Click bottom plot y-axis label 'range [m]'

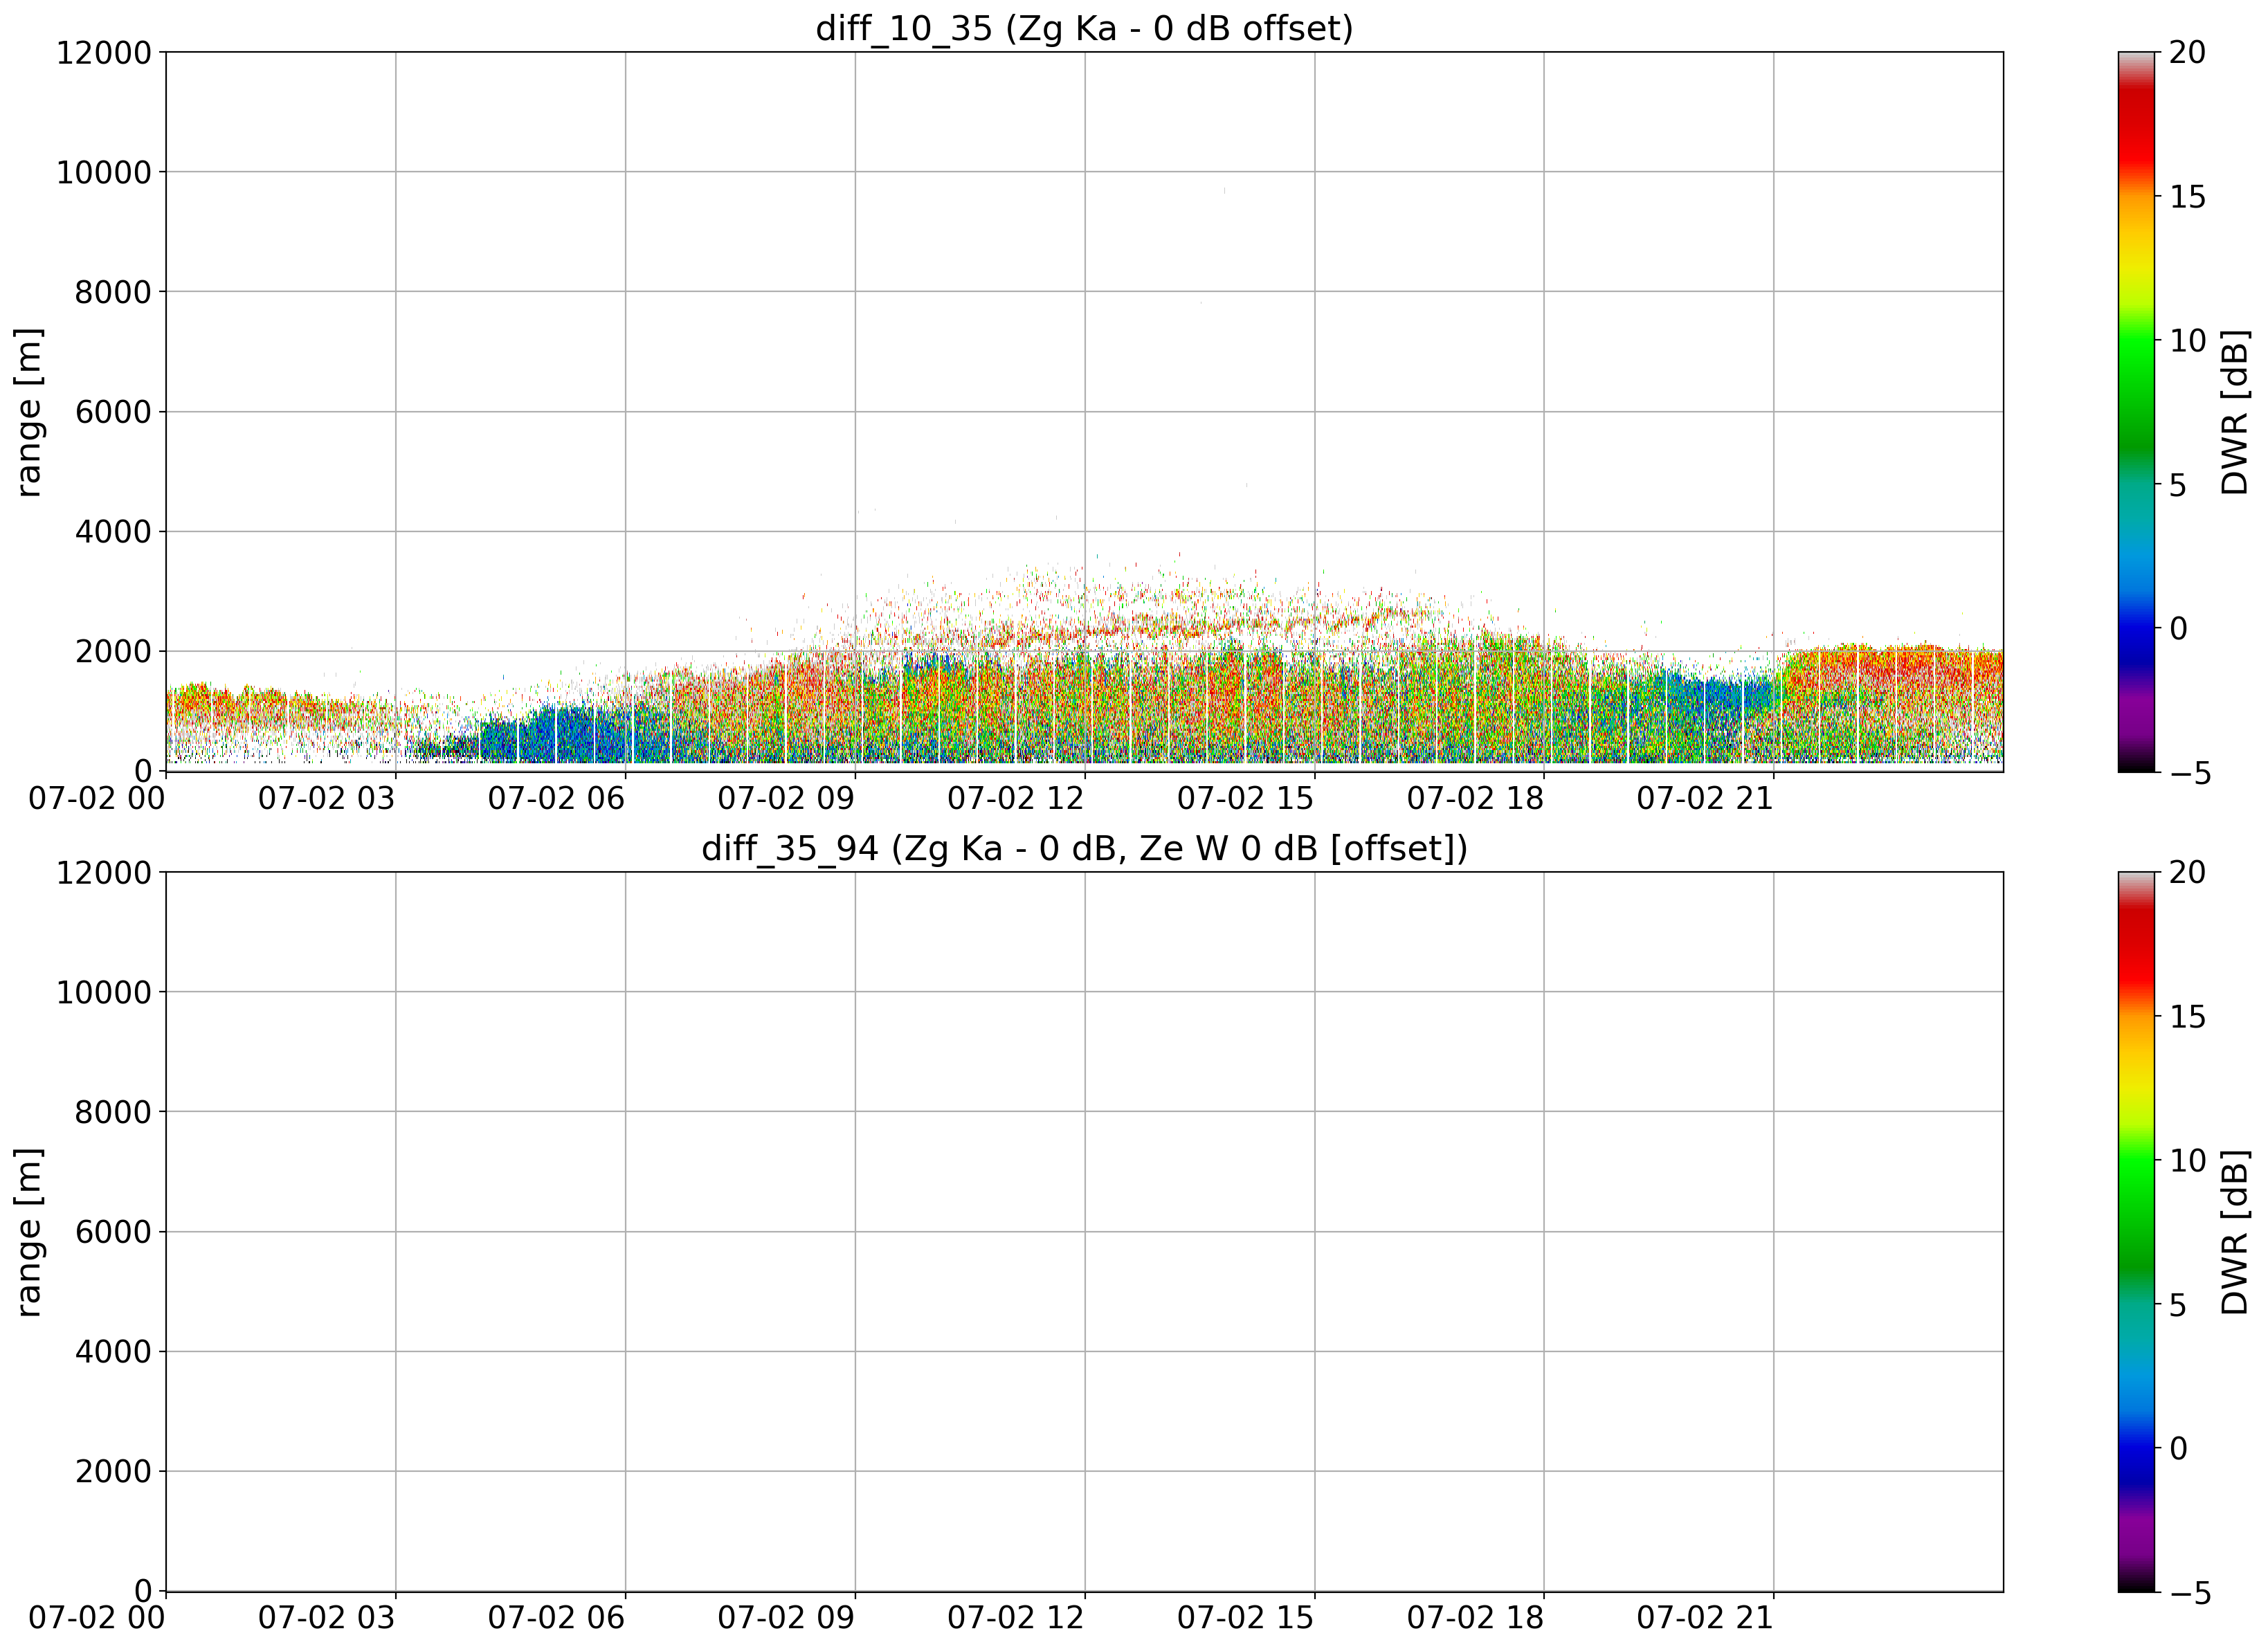(28, 1232)
